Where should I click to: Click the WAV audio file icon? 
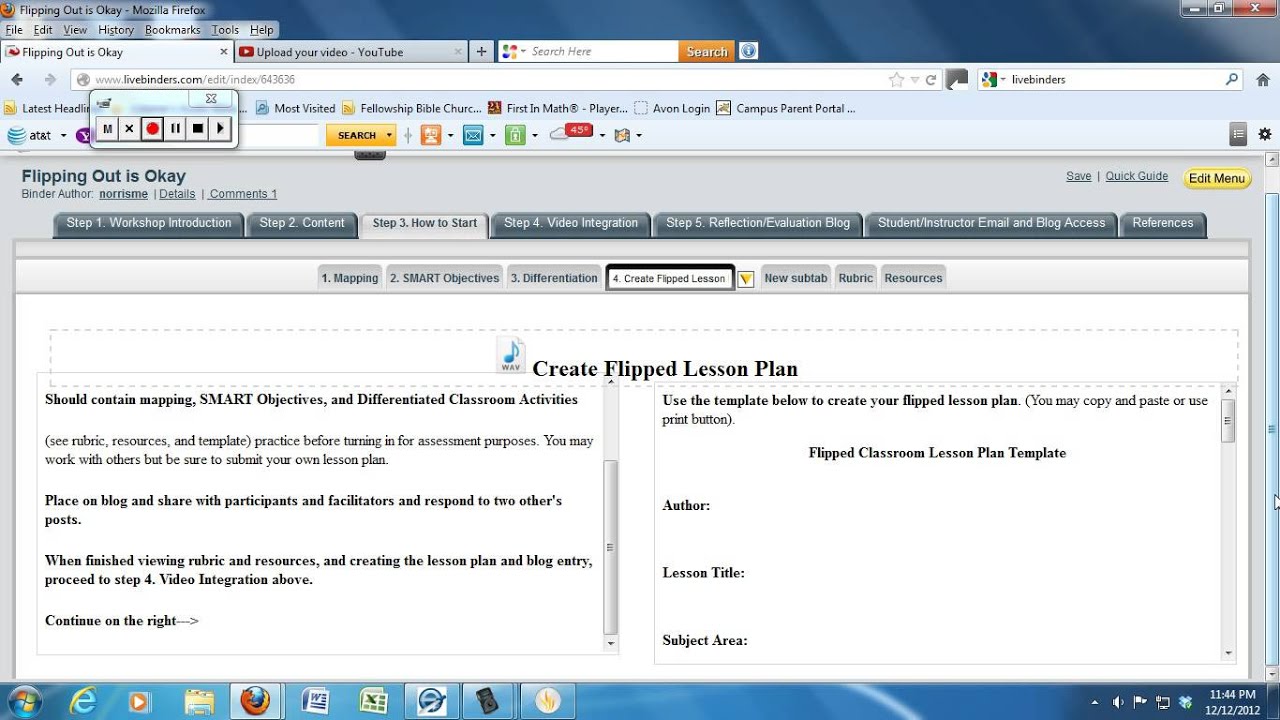[511, 355]
